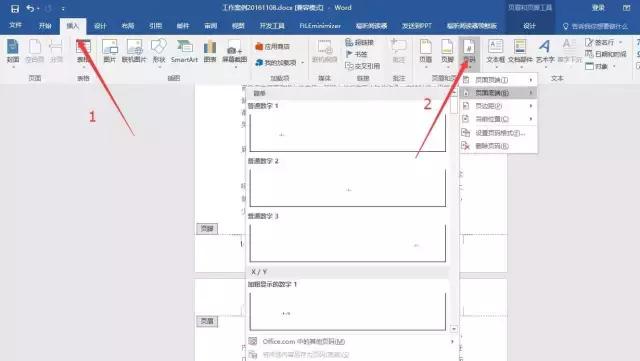This screenshot has width=640, height=361.
Task: Expand Top of Page (页面顶端) submenu
Action: coord(498,80)
